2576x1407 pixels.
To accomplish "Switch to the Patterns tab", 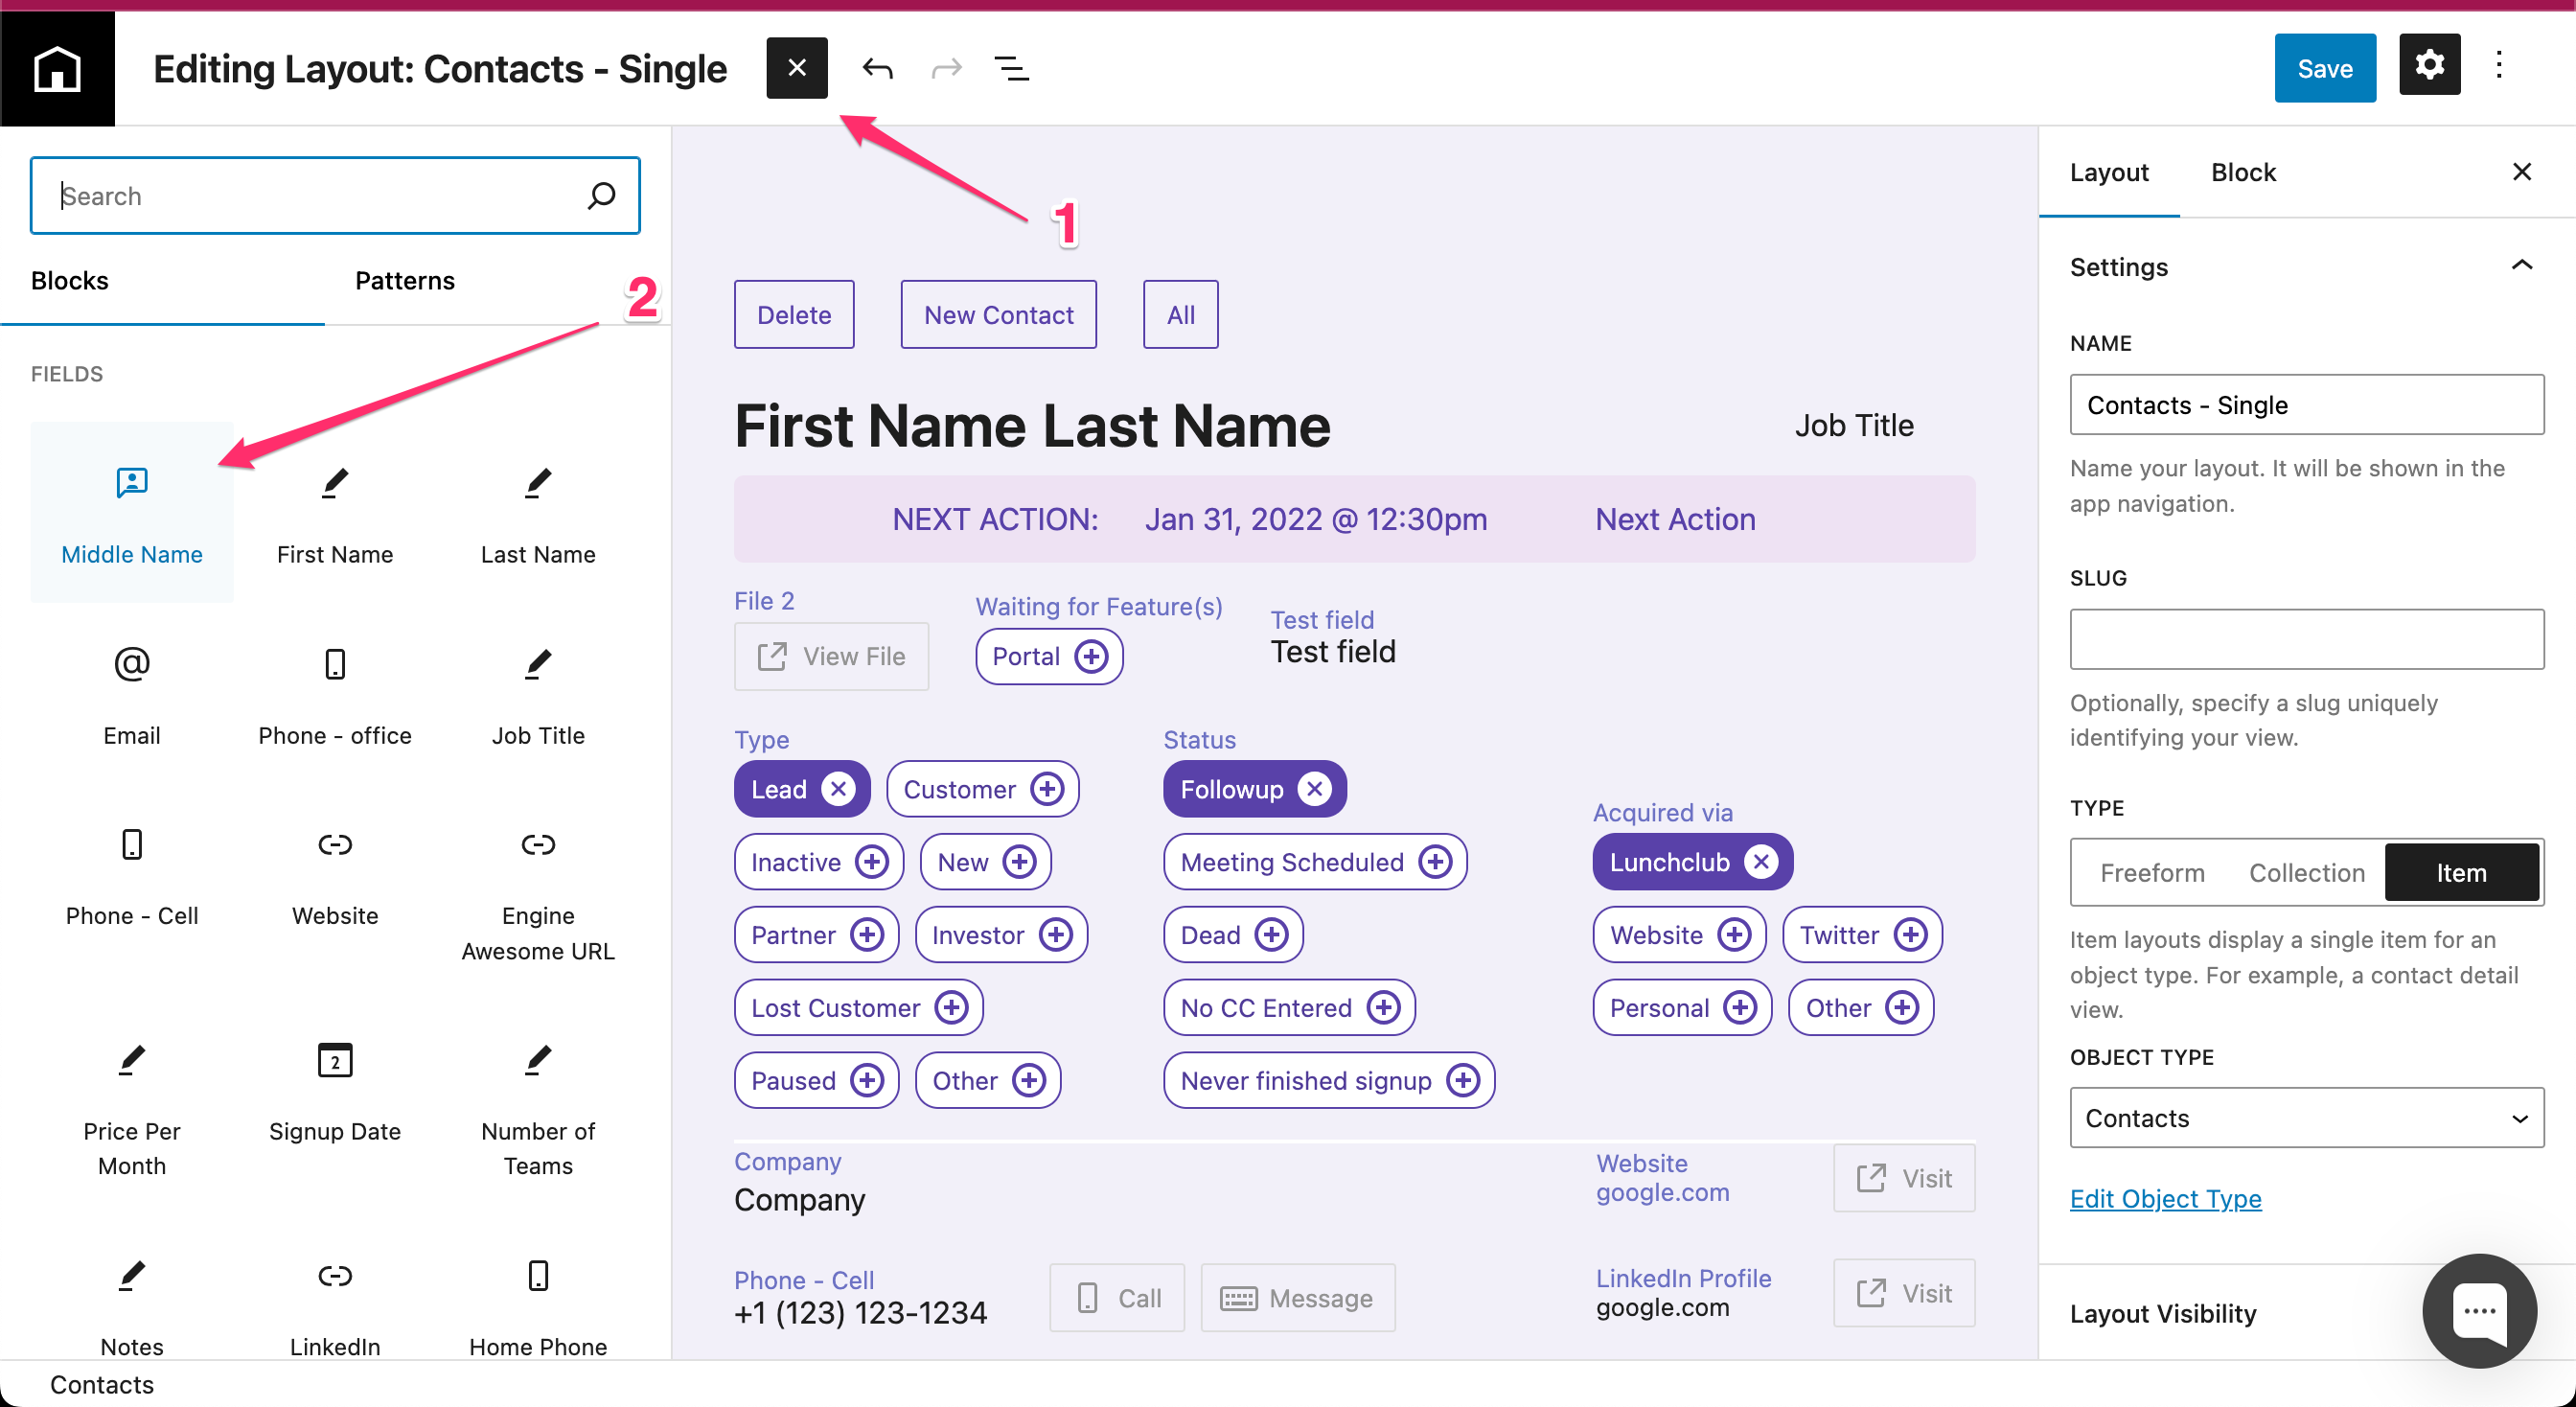I will [x=404, y=281].
